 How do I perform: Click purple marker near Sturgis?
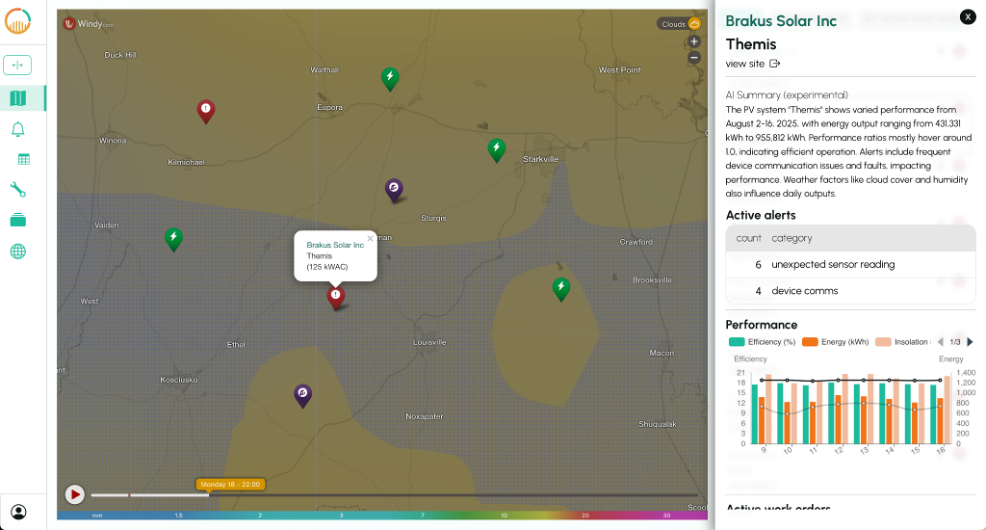click(x=394, y=188)
